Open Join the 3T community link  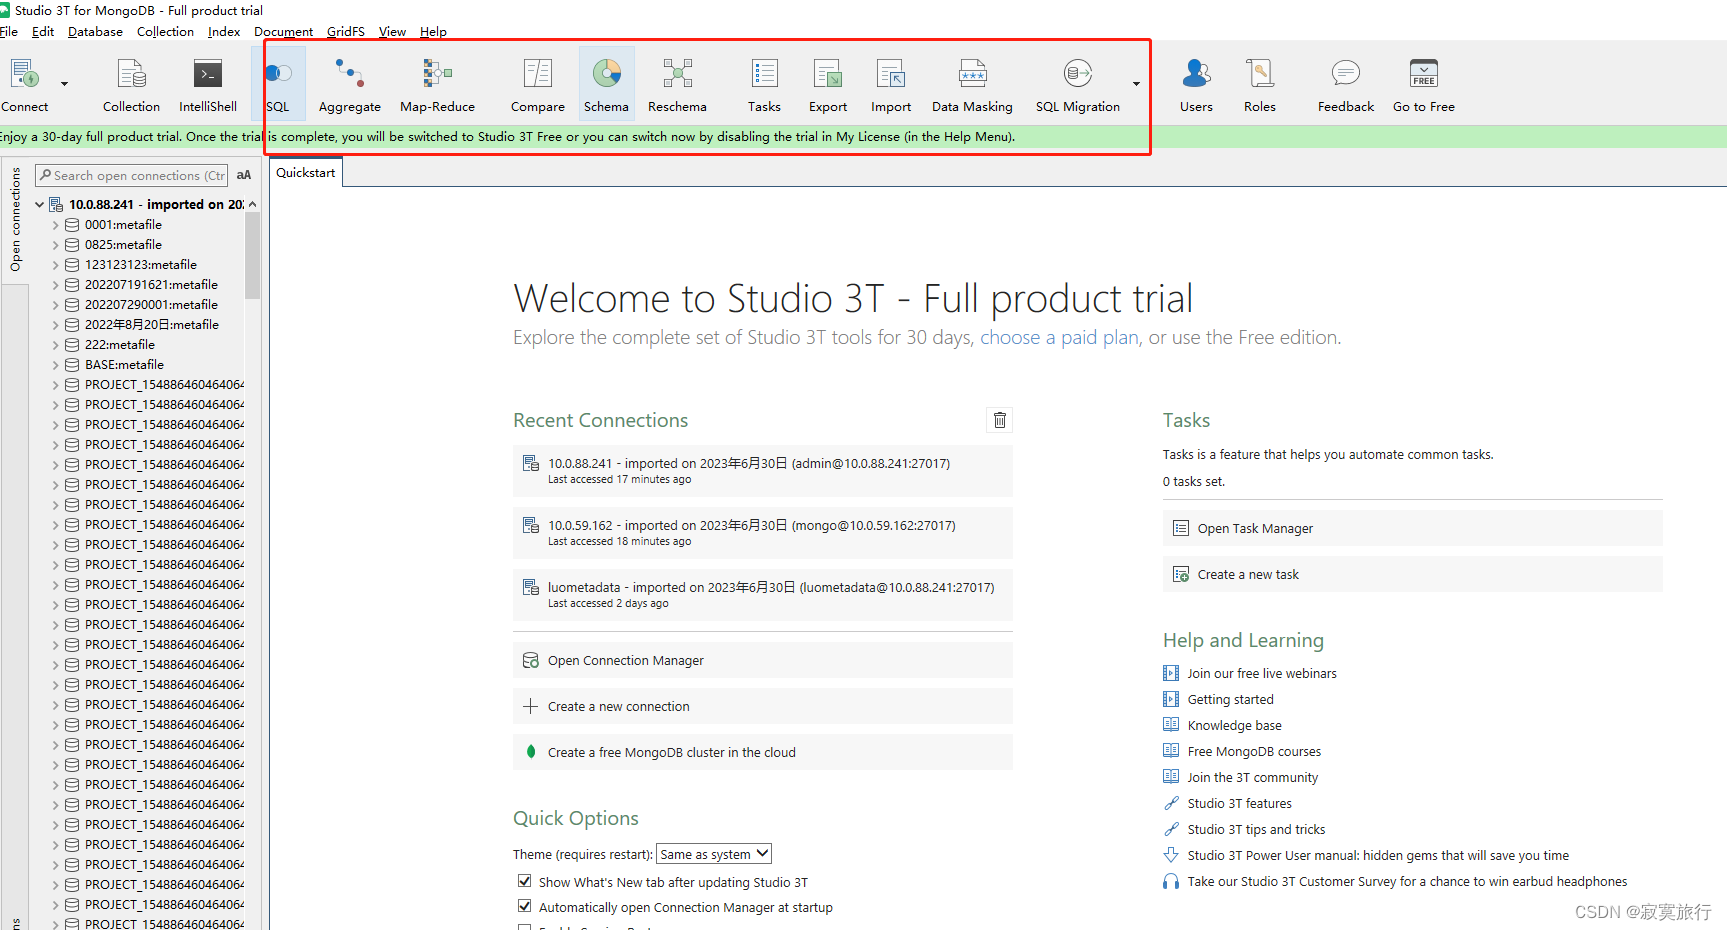click(x=1253, y=777)
